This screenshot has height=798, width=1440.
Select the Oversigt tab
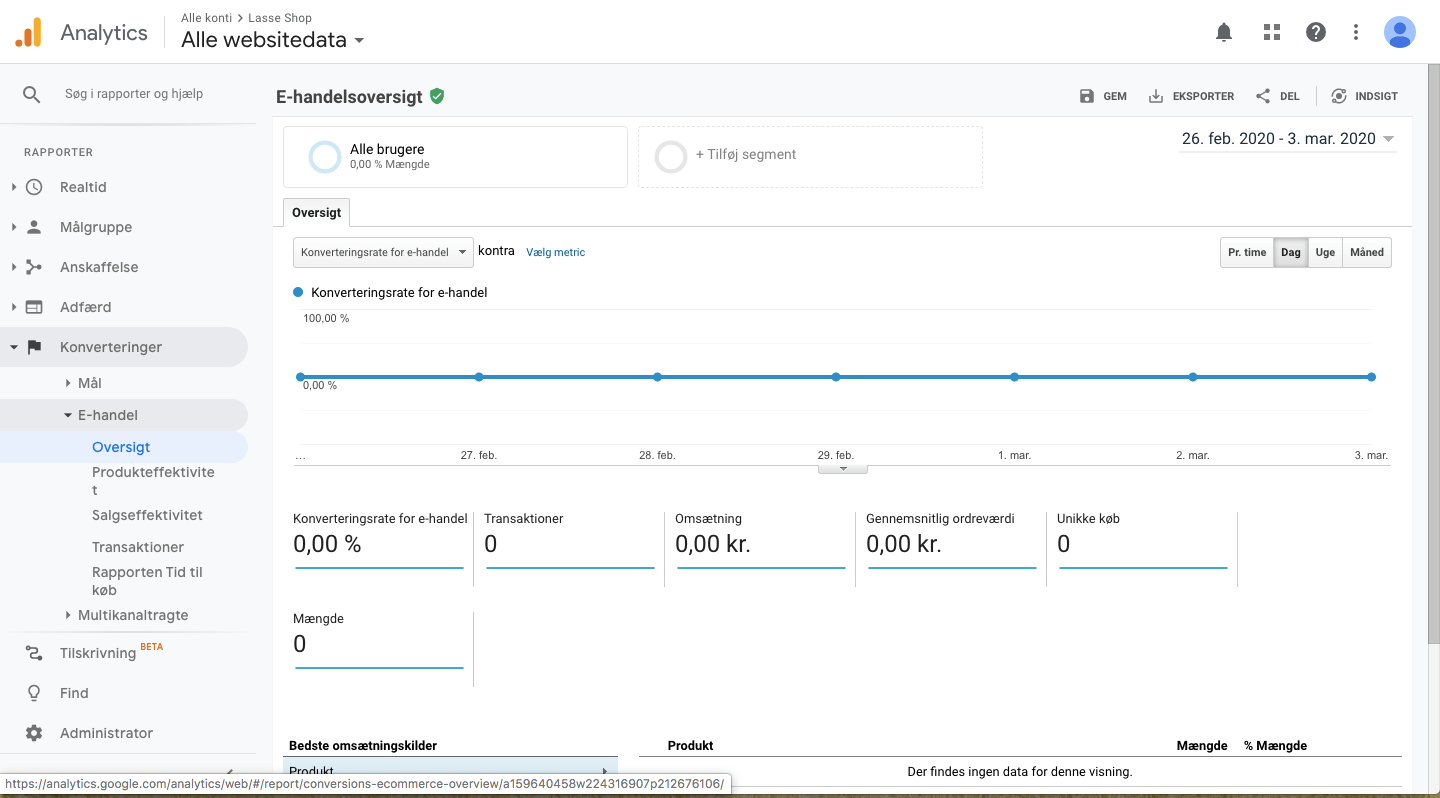317,213
